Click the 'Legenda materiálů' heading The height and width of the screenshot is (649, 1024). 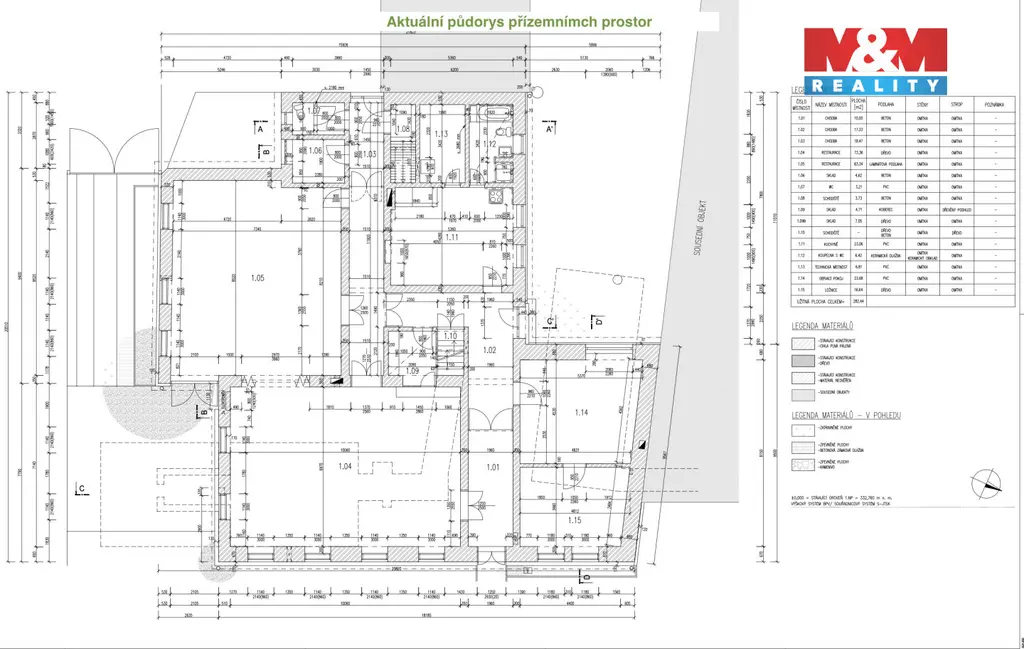[x=824, y=326]
